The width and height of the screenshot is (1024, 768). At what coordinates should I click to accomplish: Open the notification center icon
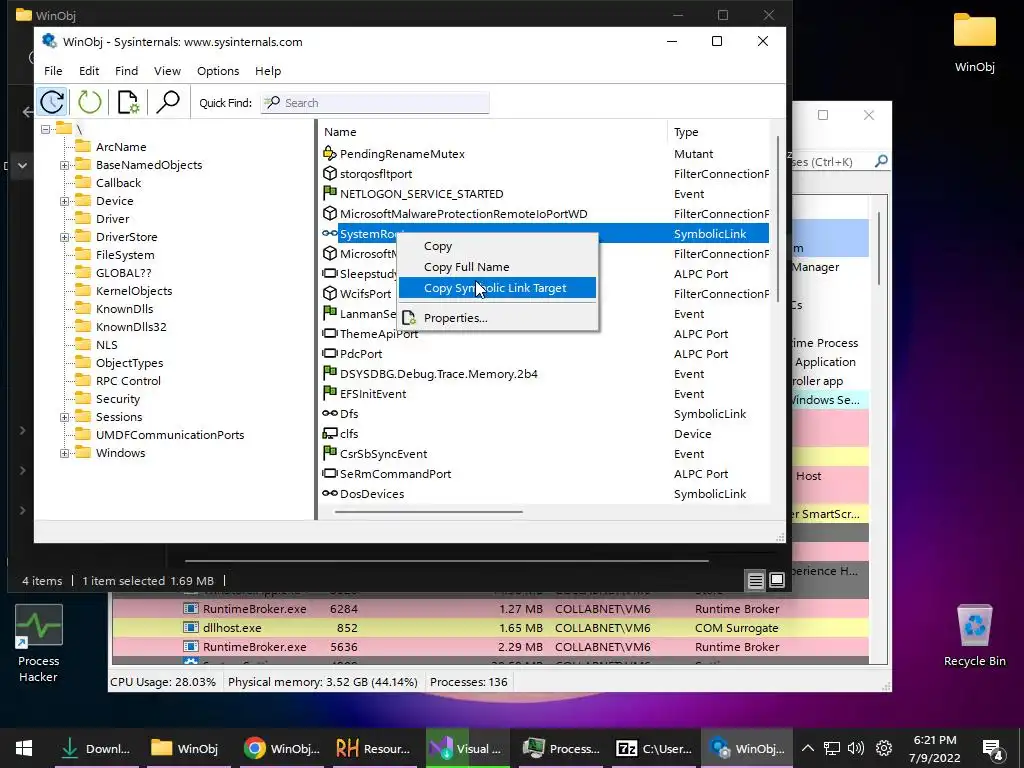point(993,749)
